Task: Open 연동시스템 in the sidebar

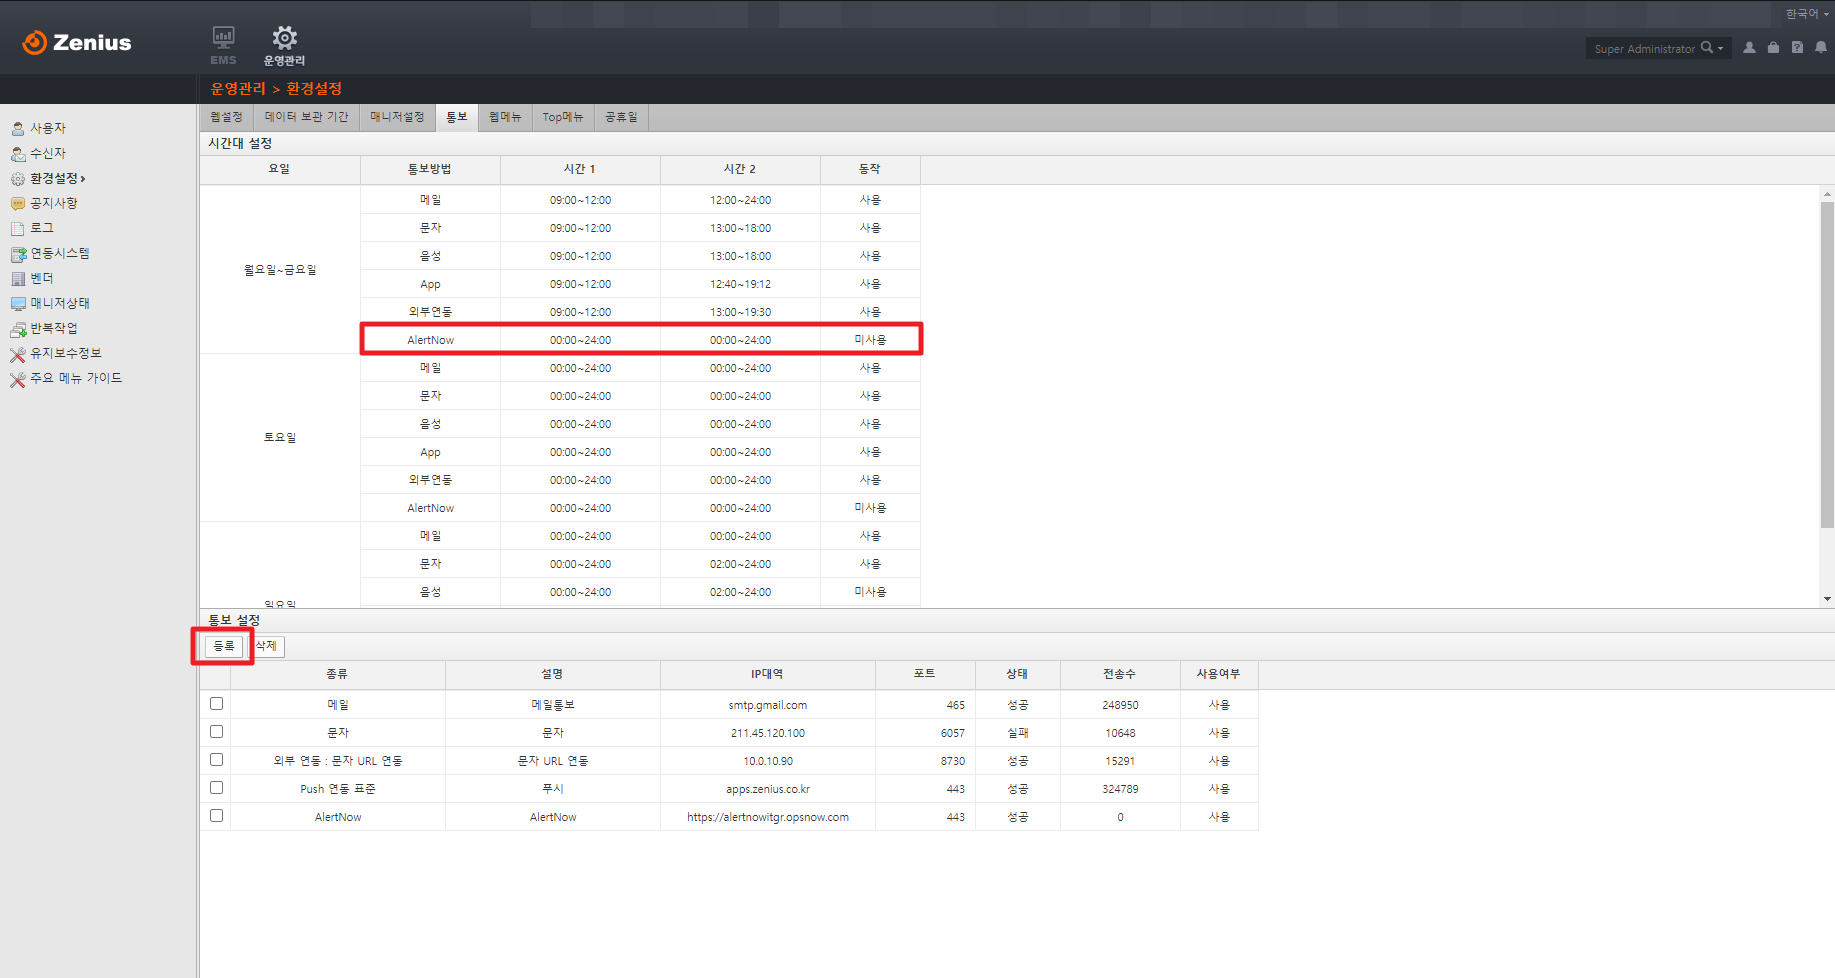Action: (x=59, y=253)
